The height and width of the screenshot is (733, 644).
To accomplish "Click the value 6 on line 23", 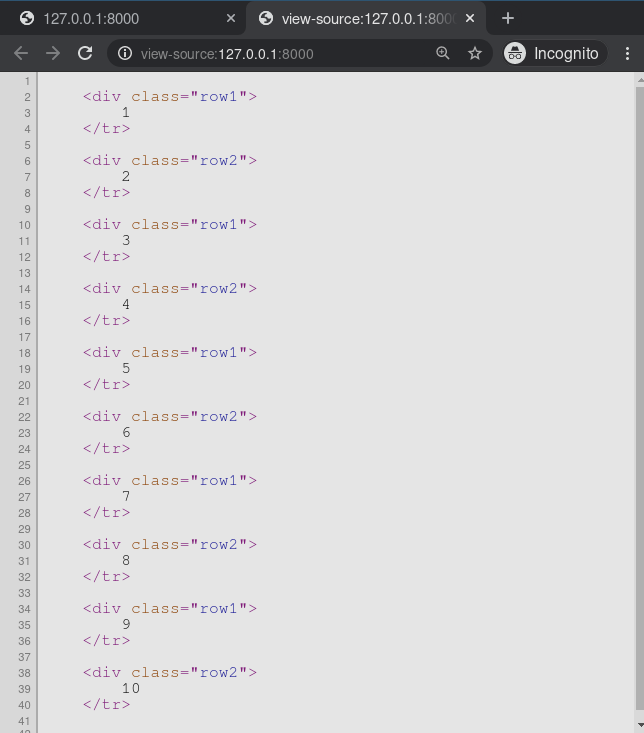I will [126, 432].
